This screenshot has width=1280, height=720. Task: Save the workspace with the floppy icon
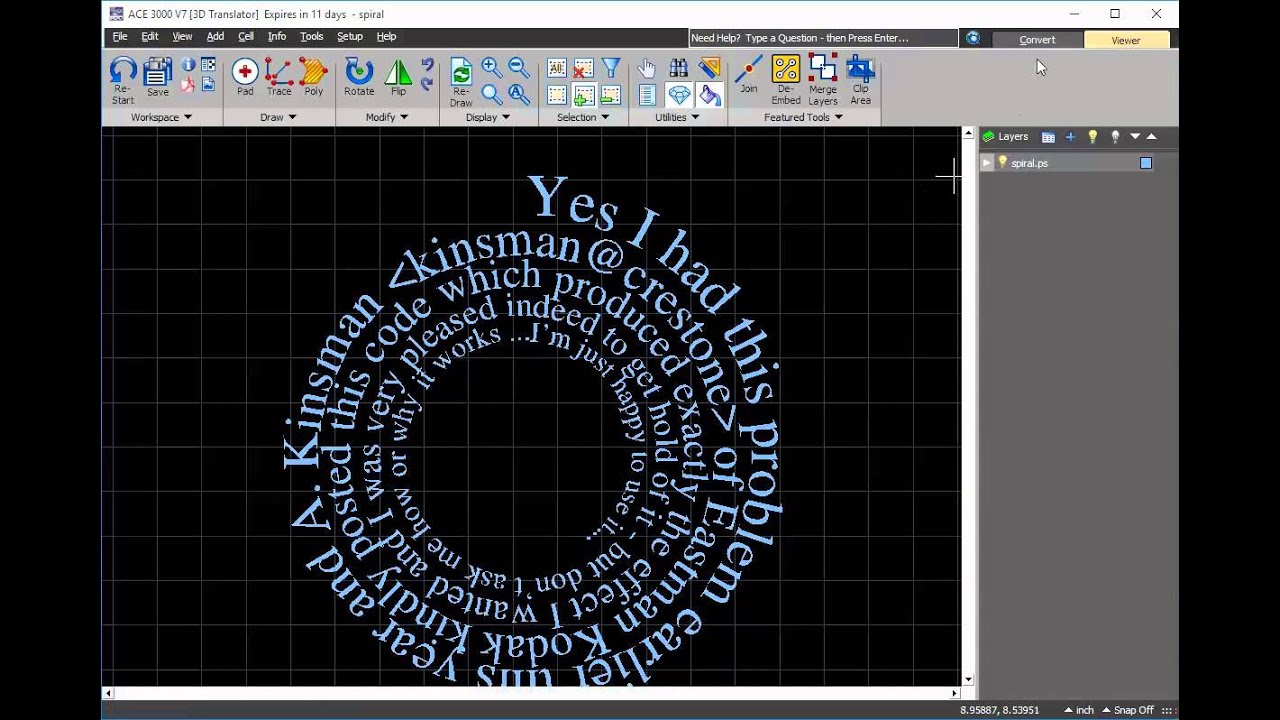coord(158,78)
